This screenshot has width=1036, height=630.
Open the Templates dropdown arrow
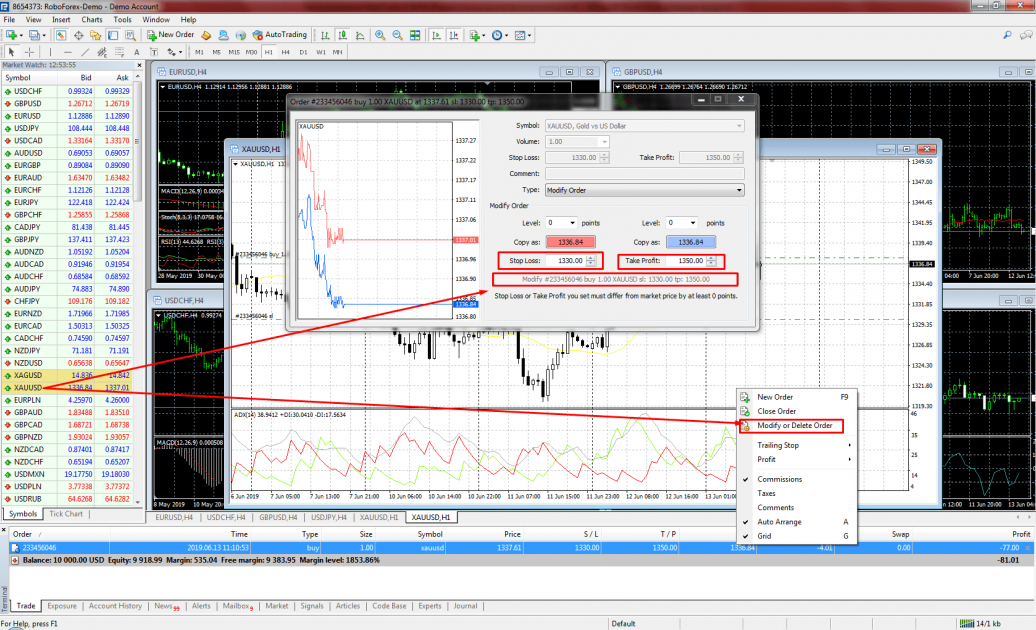(x=529, y=36)
